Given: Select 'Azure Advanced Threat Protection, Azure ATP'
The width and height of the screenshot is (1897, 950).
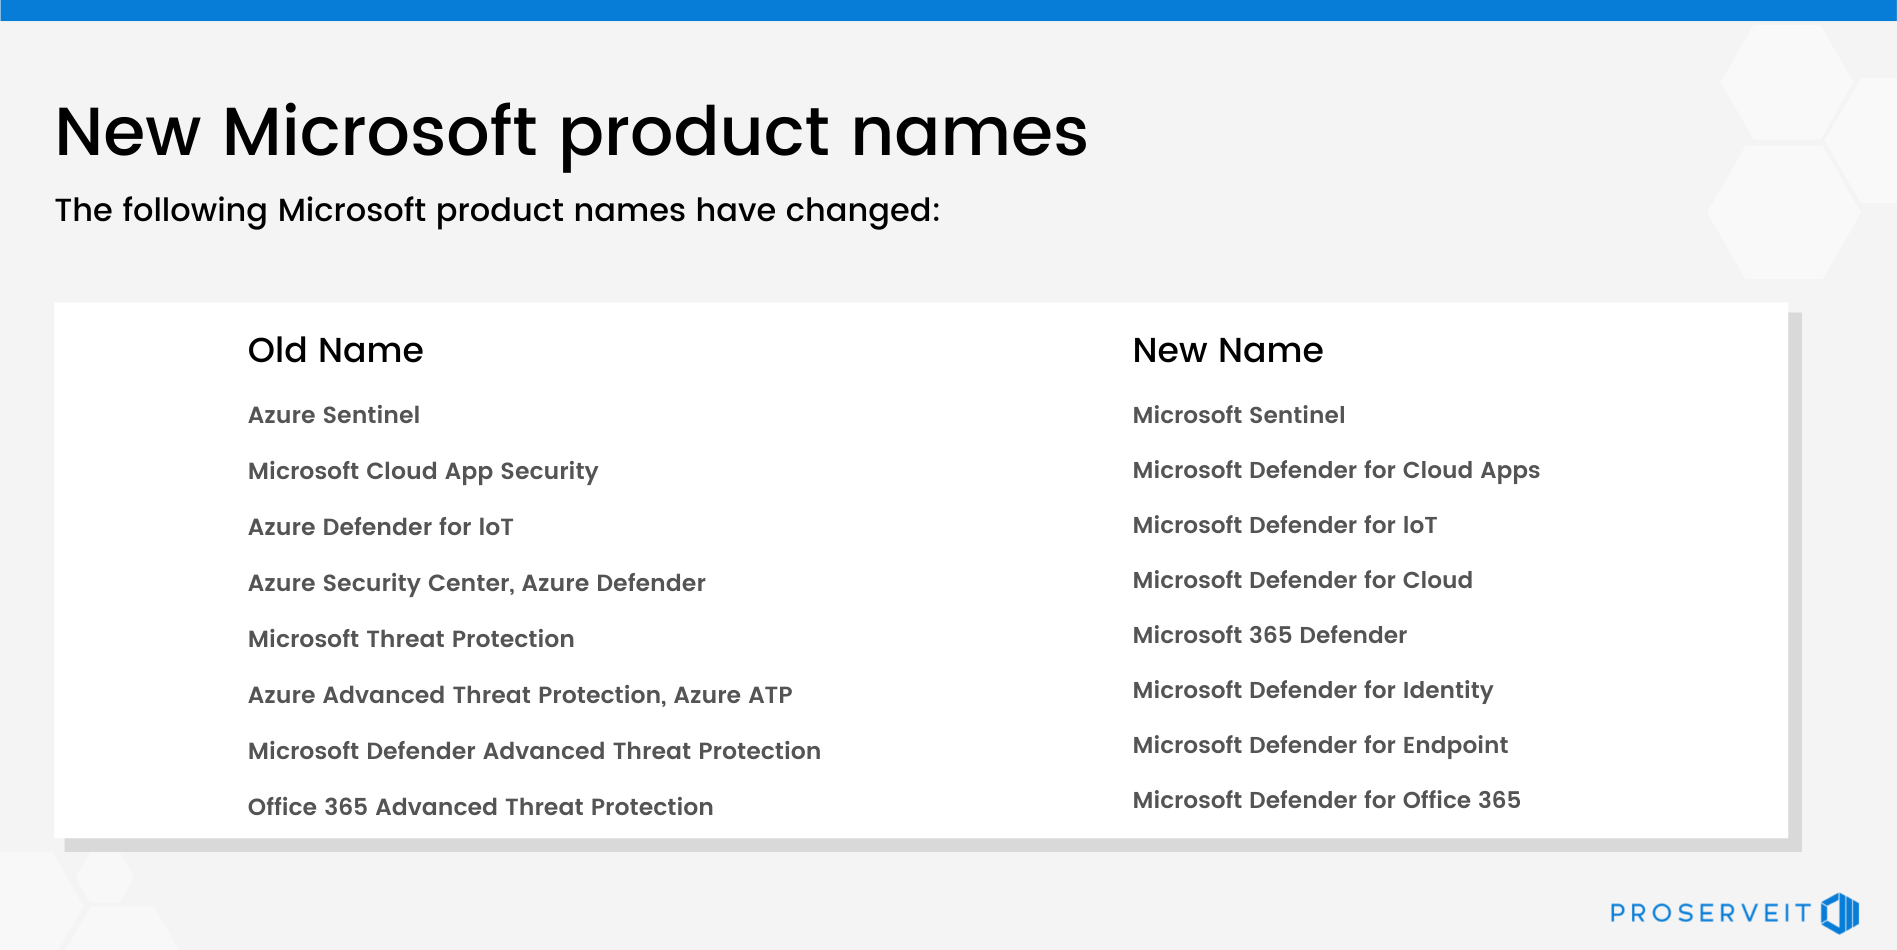Looking at the screenshot, I should (519, 695).
